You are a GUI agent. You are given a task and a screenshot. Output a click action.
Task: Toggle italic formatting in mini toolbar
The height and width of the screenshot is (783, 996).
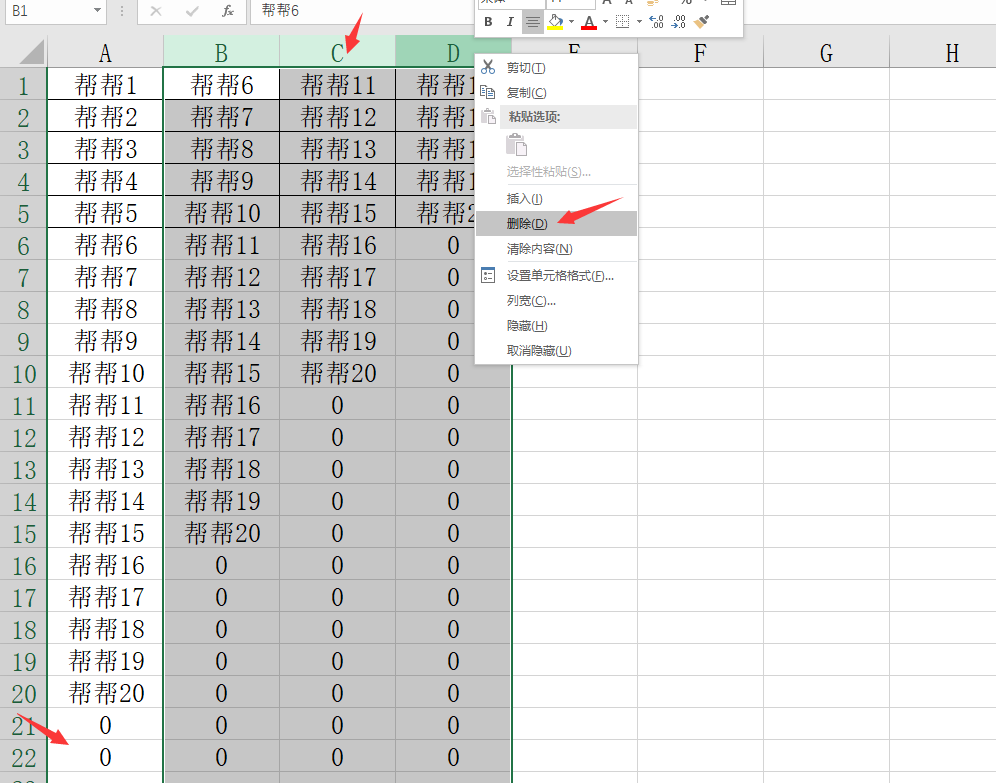pos(510,22)
